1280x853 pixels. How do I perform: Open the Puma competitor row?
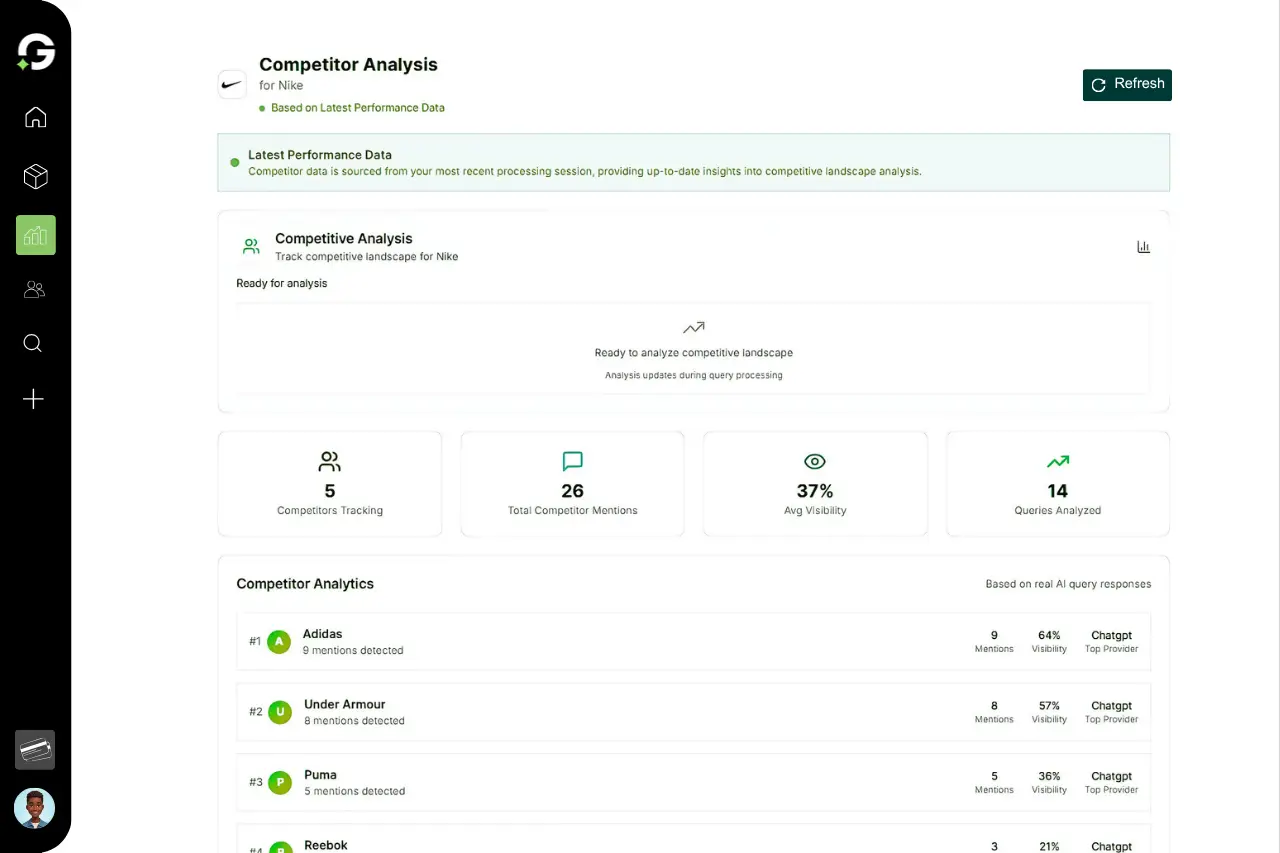(x=693, y=782)
